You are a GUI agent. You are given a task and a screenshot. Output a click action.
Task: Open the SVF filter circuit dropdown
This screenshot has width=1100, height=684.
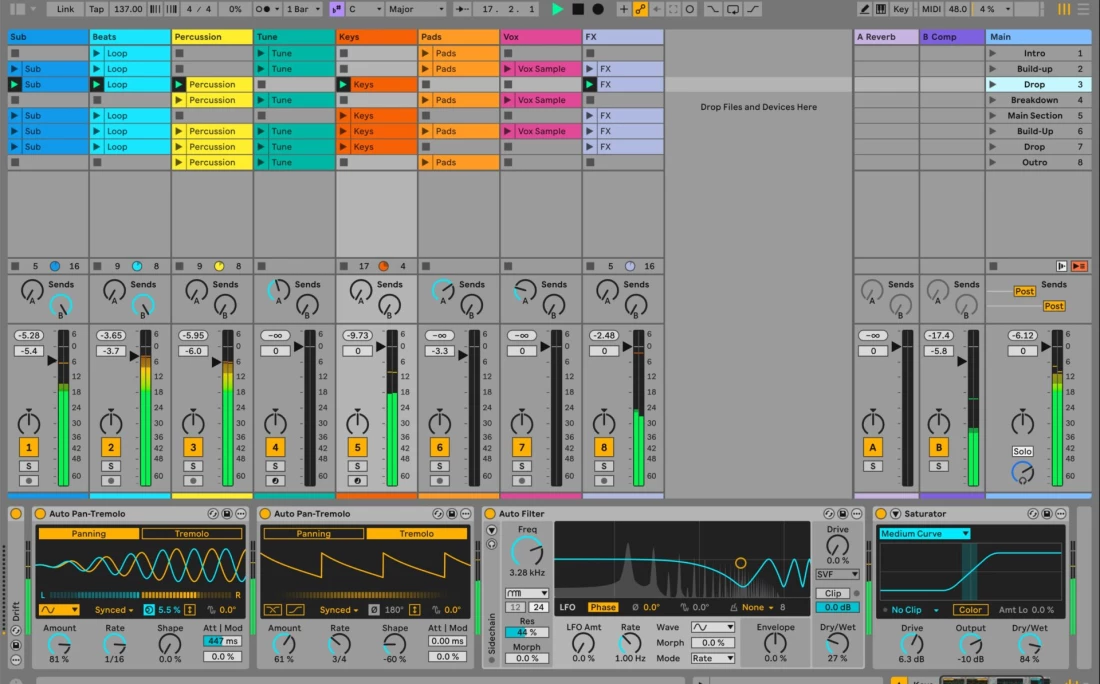837,575
